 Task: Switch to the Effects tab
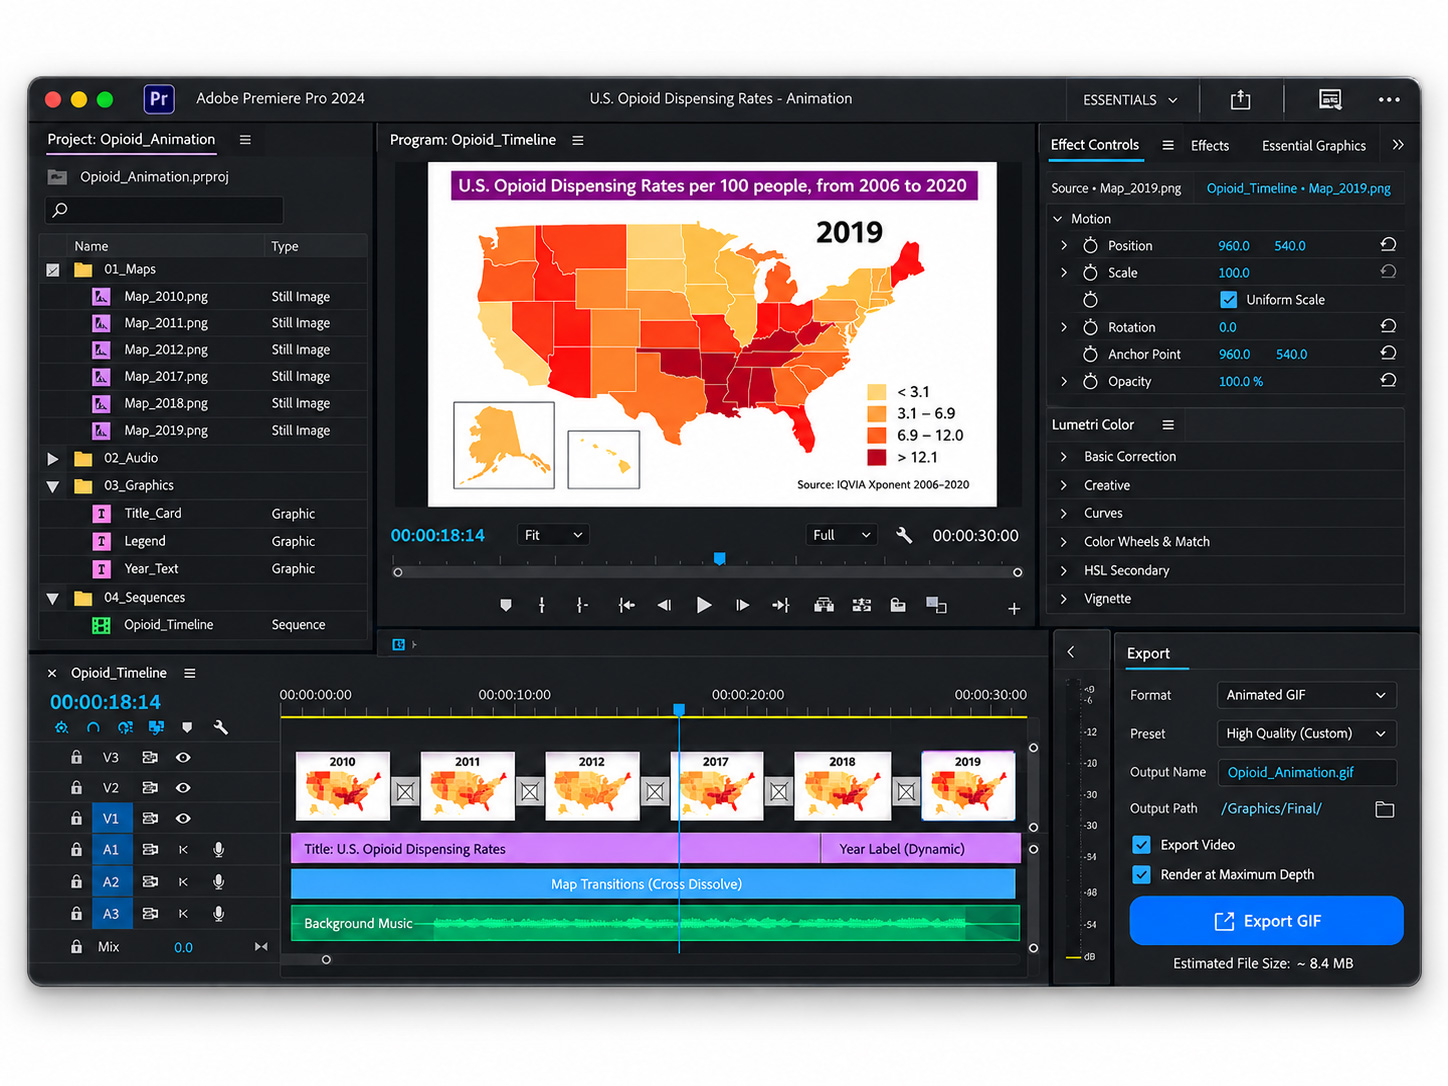tap(1210, 145)
